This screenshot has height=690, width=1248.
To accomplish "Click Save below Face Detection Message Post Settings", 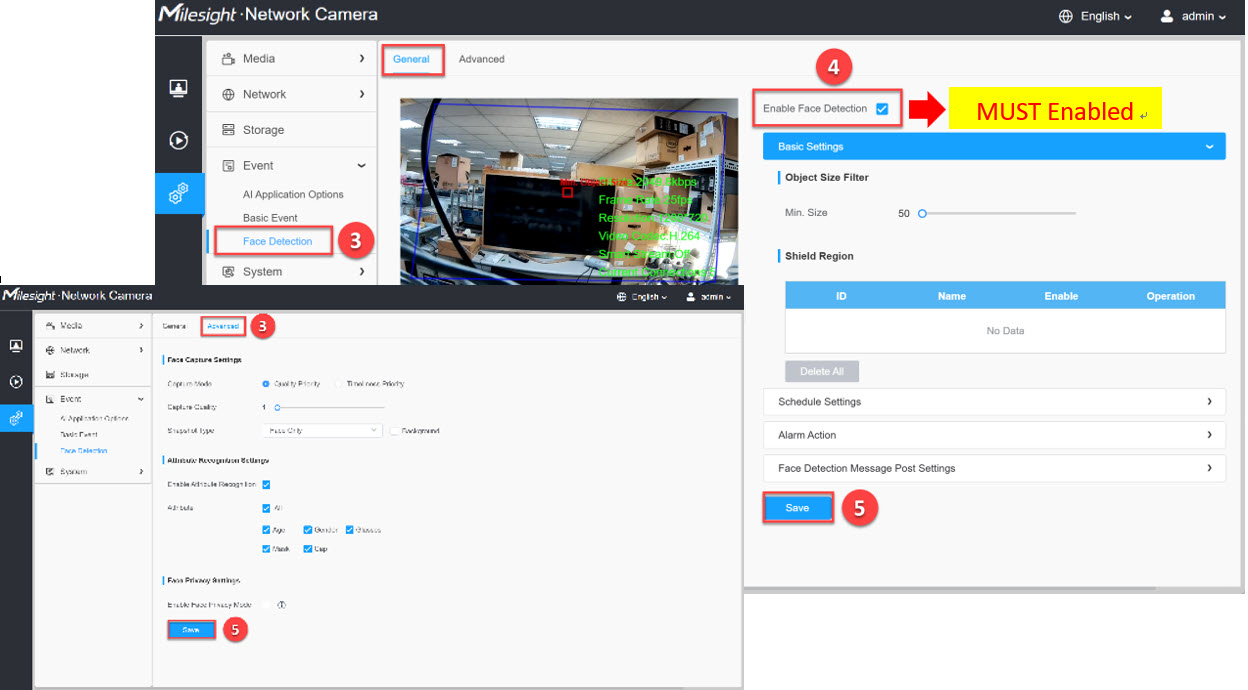I will point(797,508).
